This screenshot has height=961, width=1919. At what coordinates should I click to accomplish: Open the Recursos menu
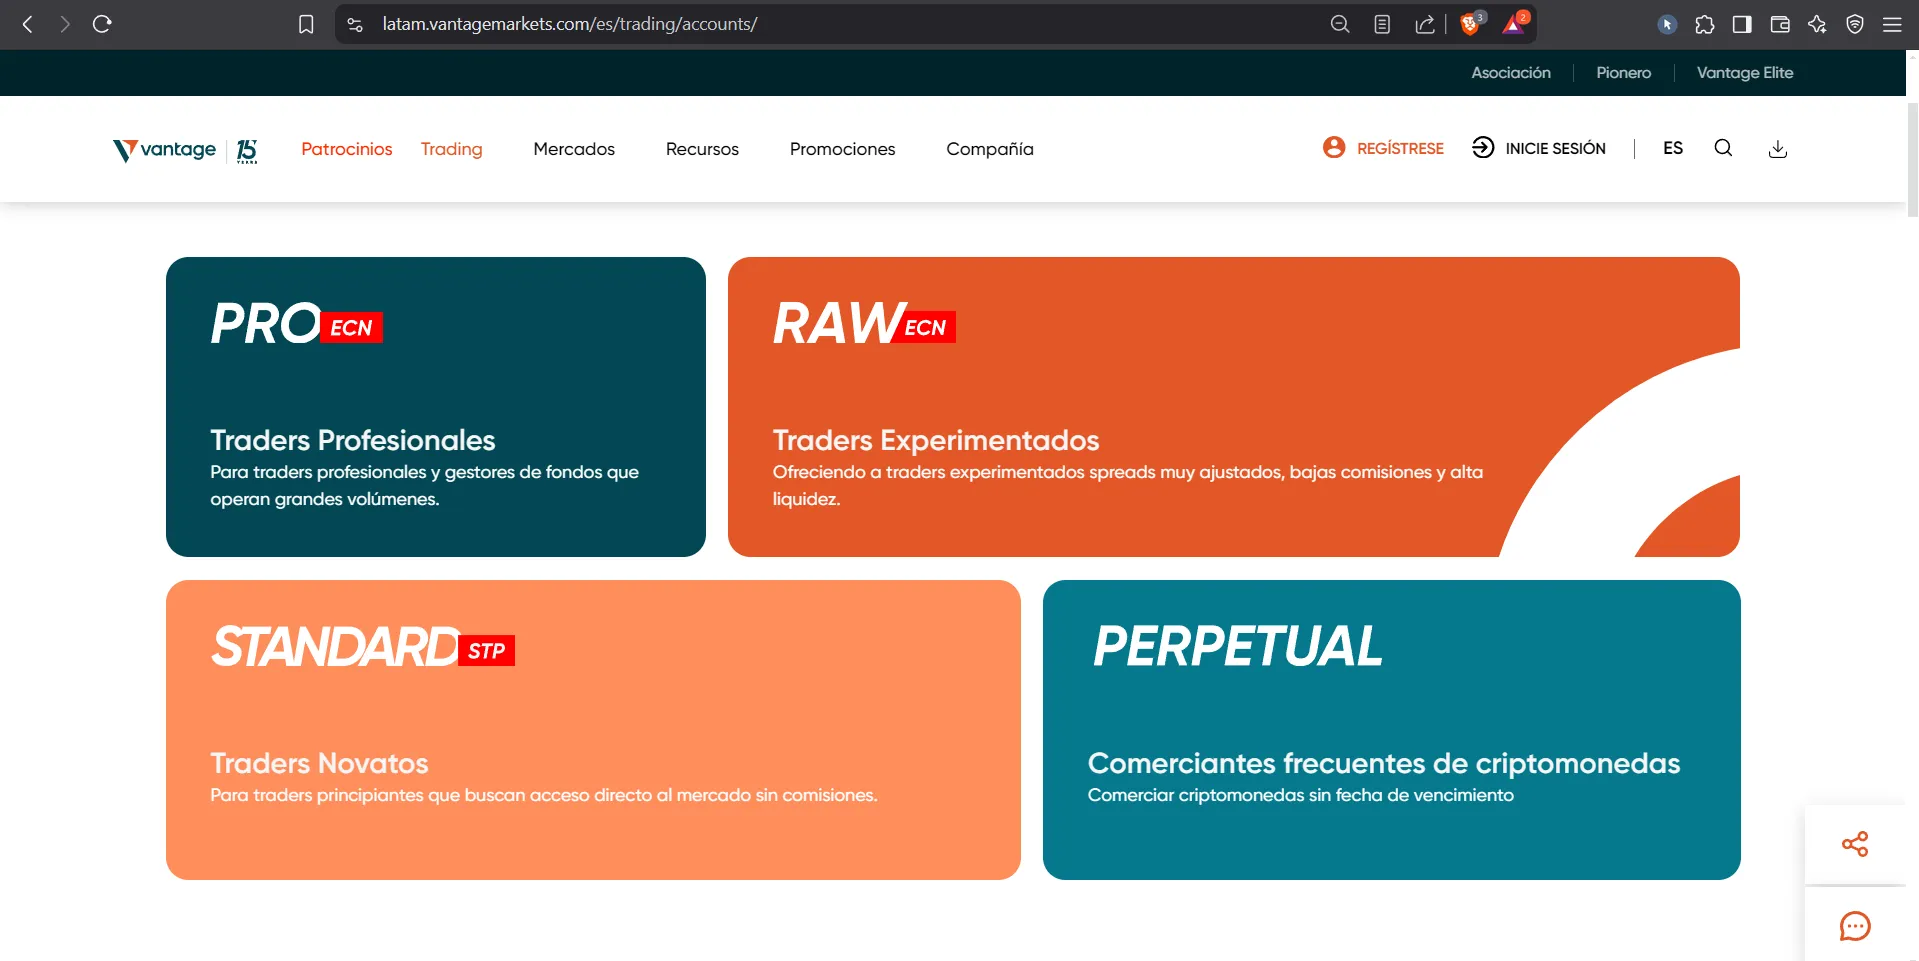[702, 149]
